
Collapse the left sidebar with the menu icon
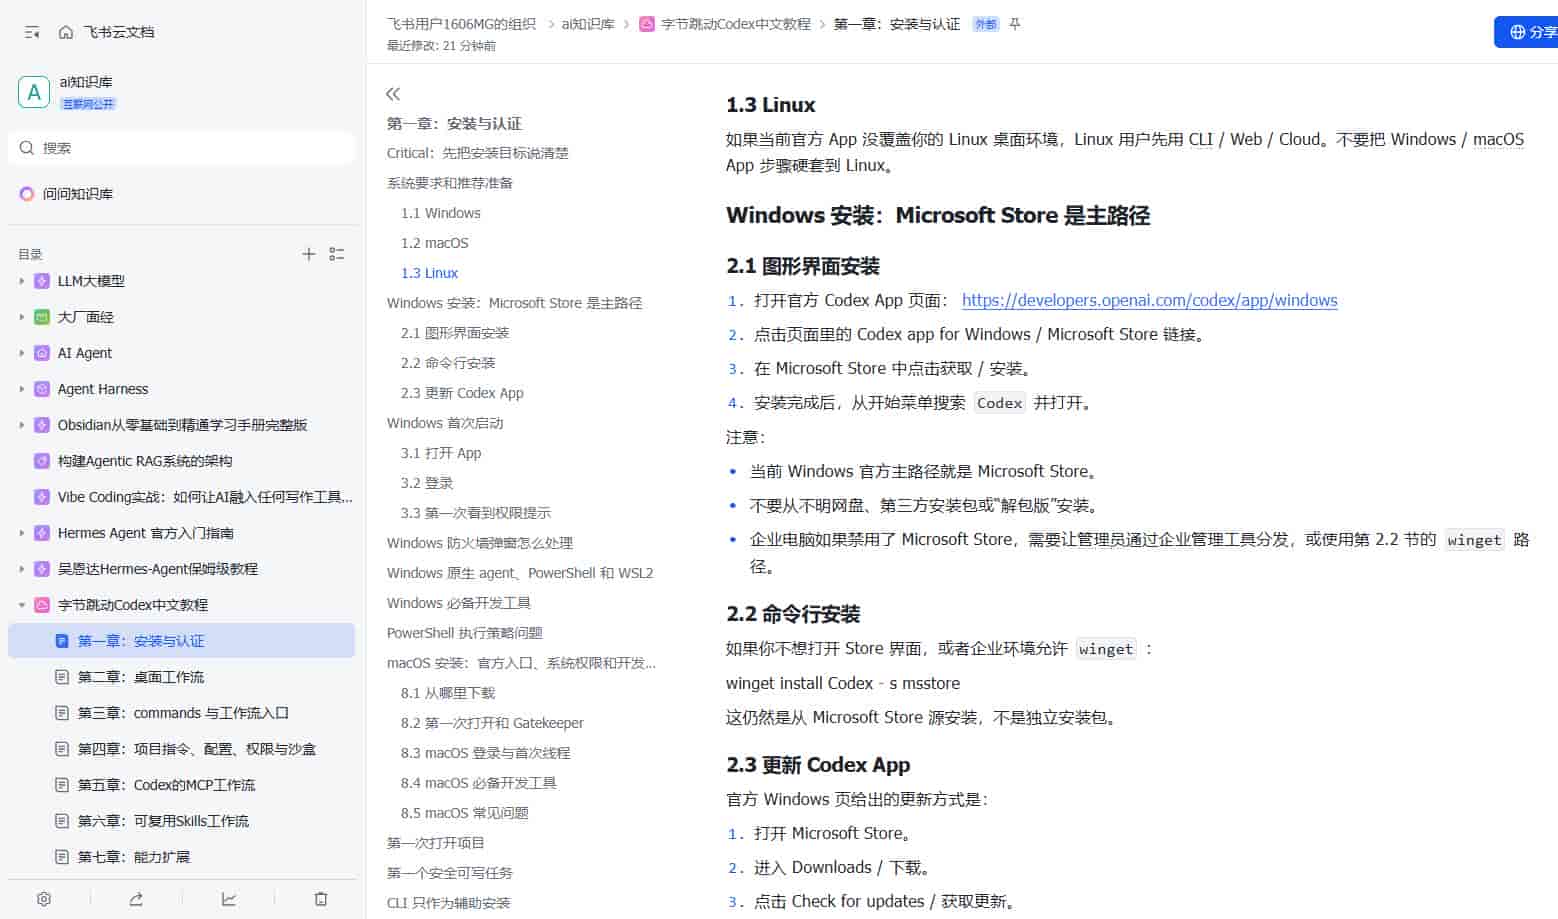coord(32,32)
